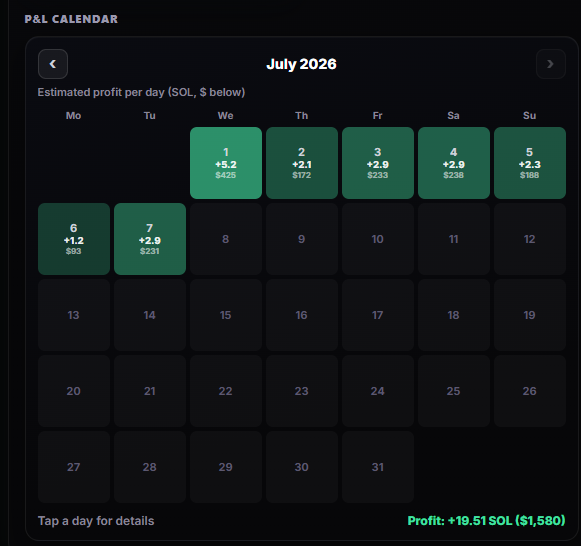Click the day 17 cell
Screen dimensions: 581x546
tap(378, 315)
